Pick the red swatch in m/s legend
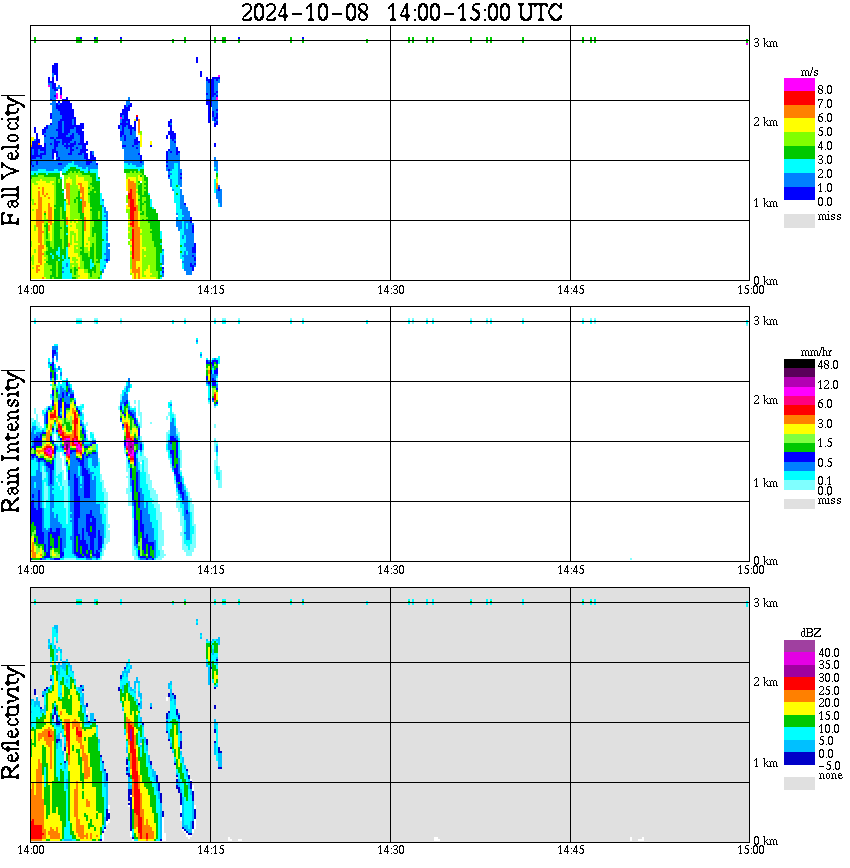 tap(799, 98)
